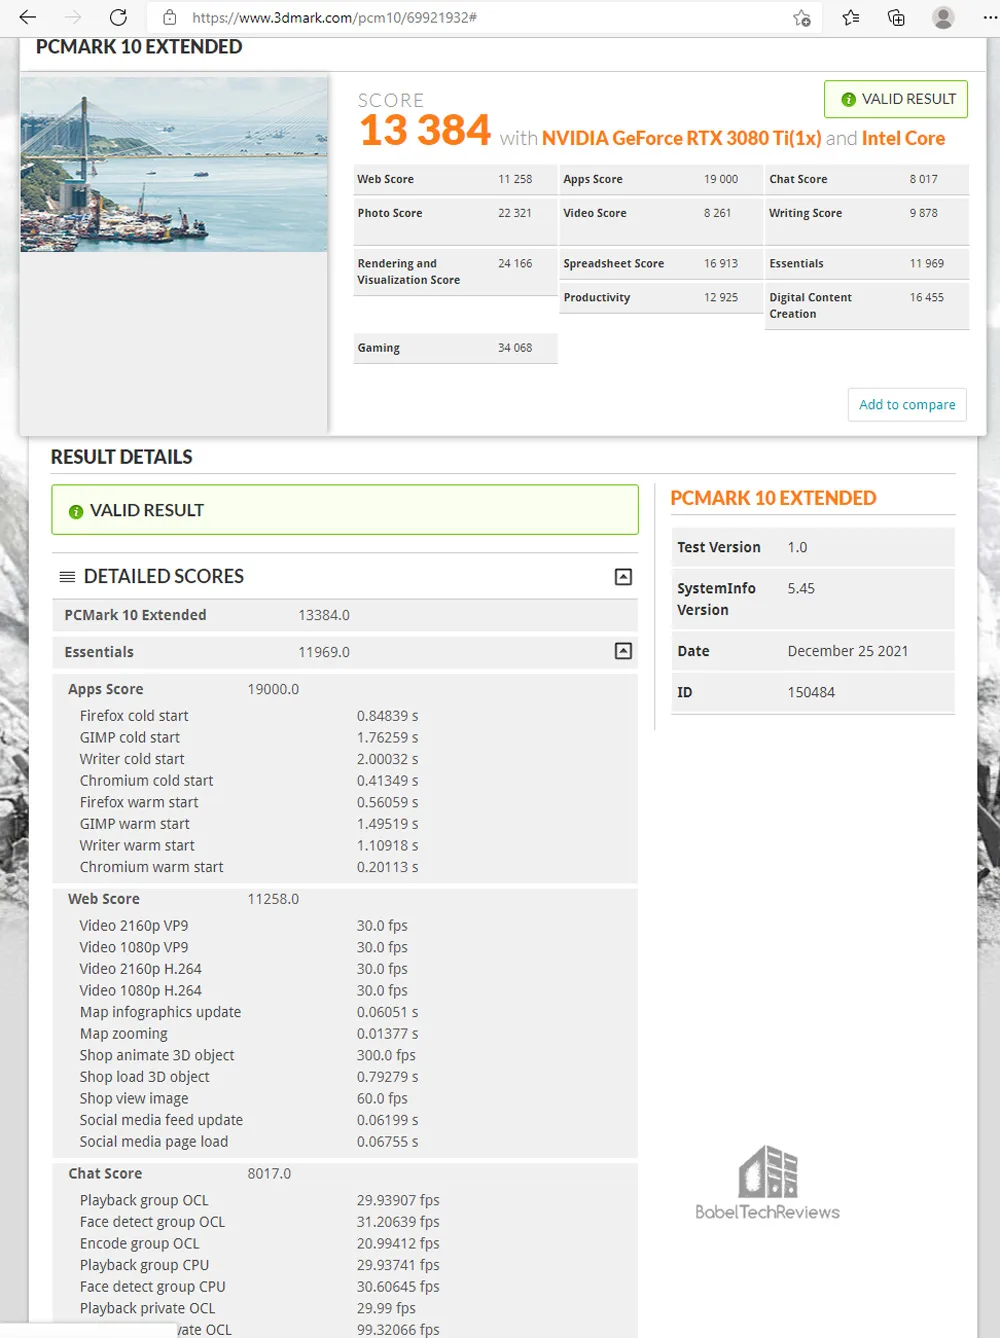Screen dimensions: 1000x1338
Task: Select the Spreadsheet Score value 16 913
Action: click(721, 263)
